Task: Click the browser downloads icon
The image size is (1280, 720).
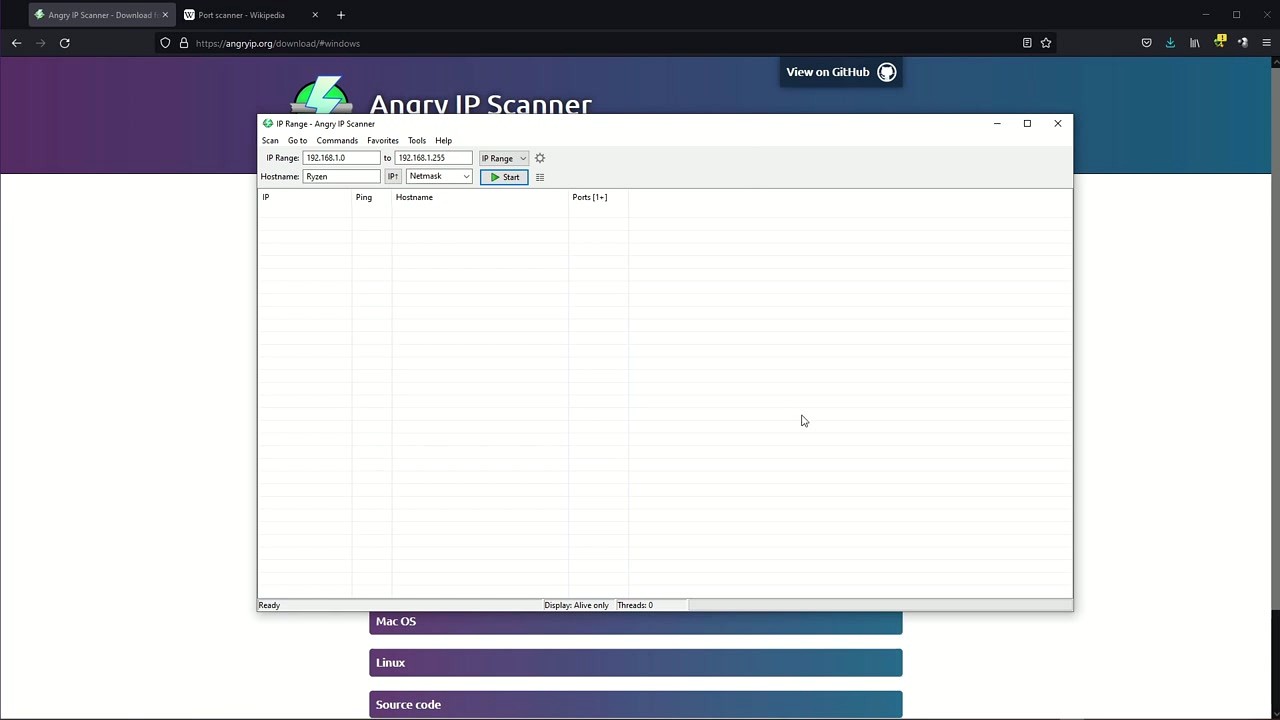Action: pos(1170,42)
